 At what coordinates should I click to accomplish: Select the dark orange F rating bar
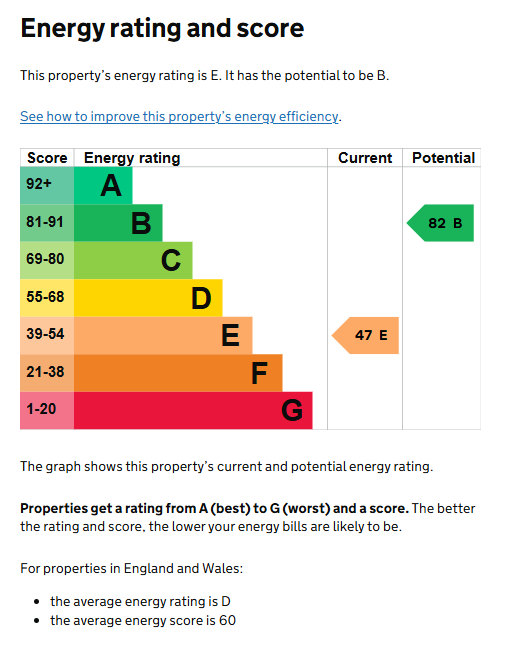tap(178, 373)
